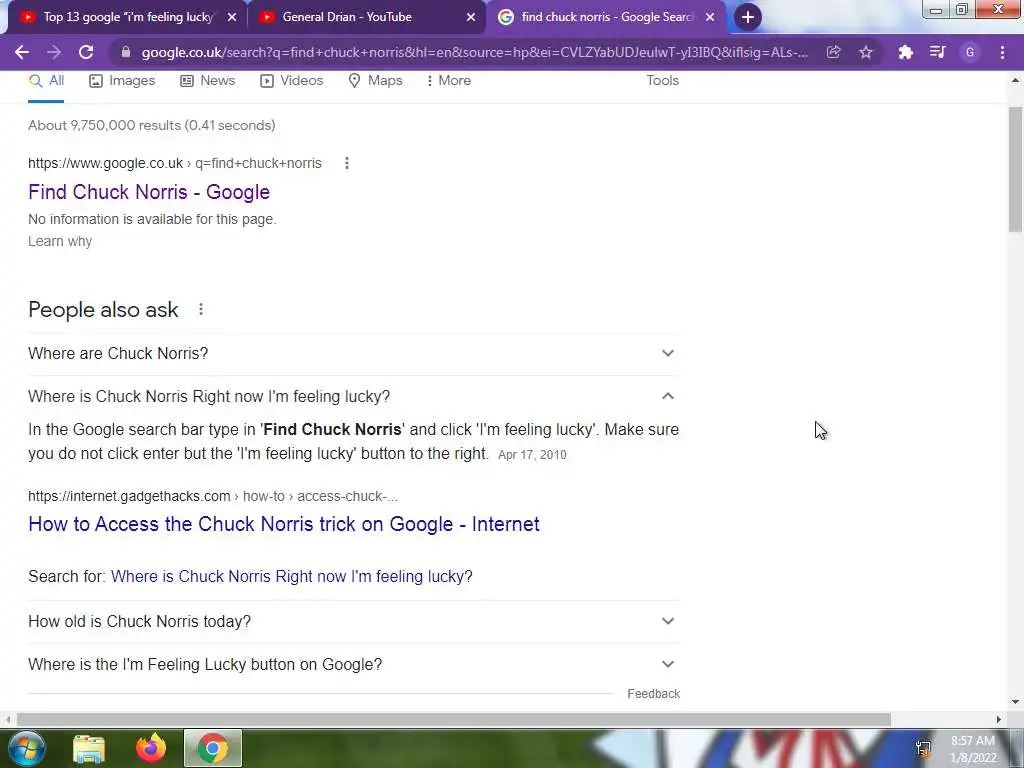Open the Chrome profile avatar G
Screen dimensions: 1024x768
[970, 52]
